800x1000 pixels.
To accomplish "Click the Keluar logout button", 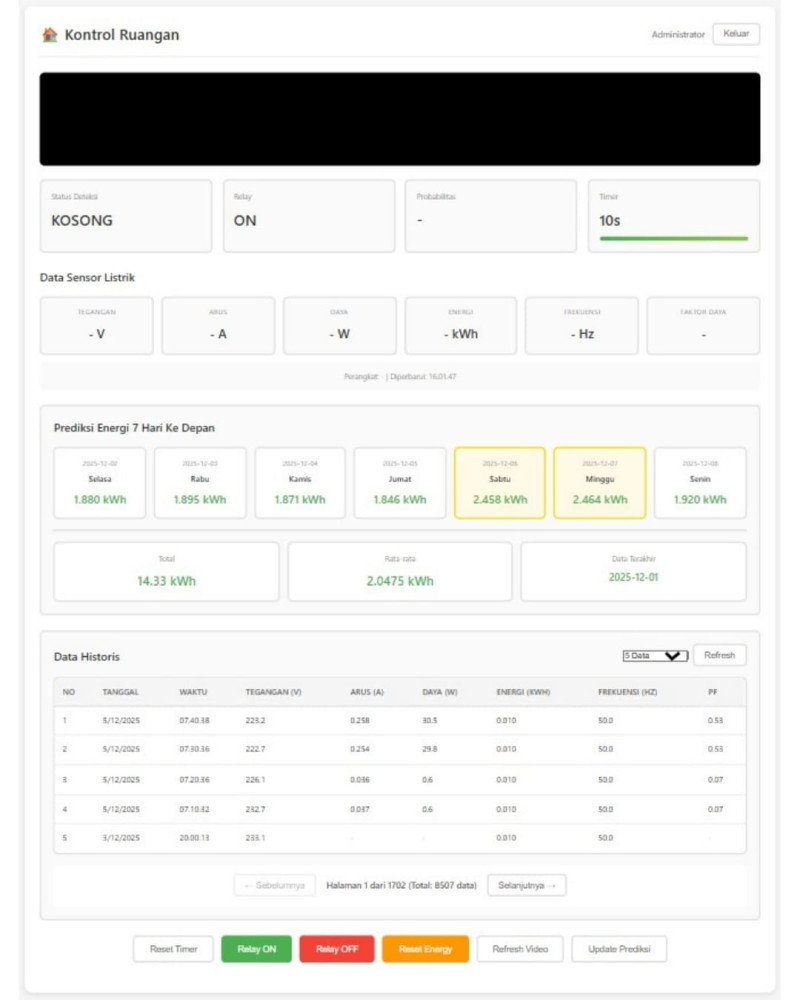I will tap(736, 34).
